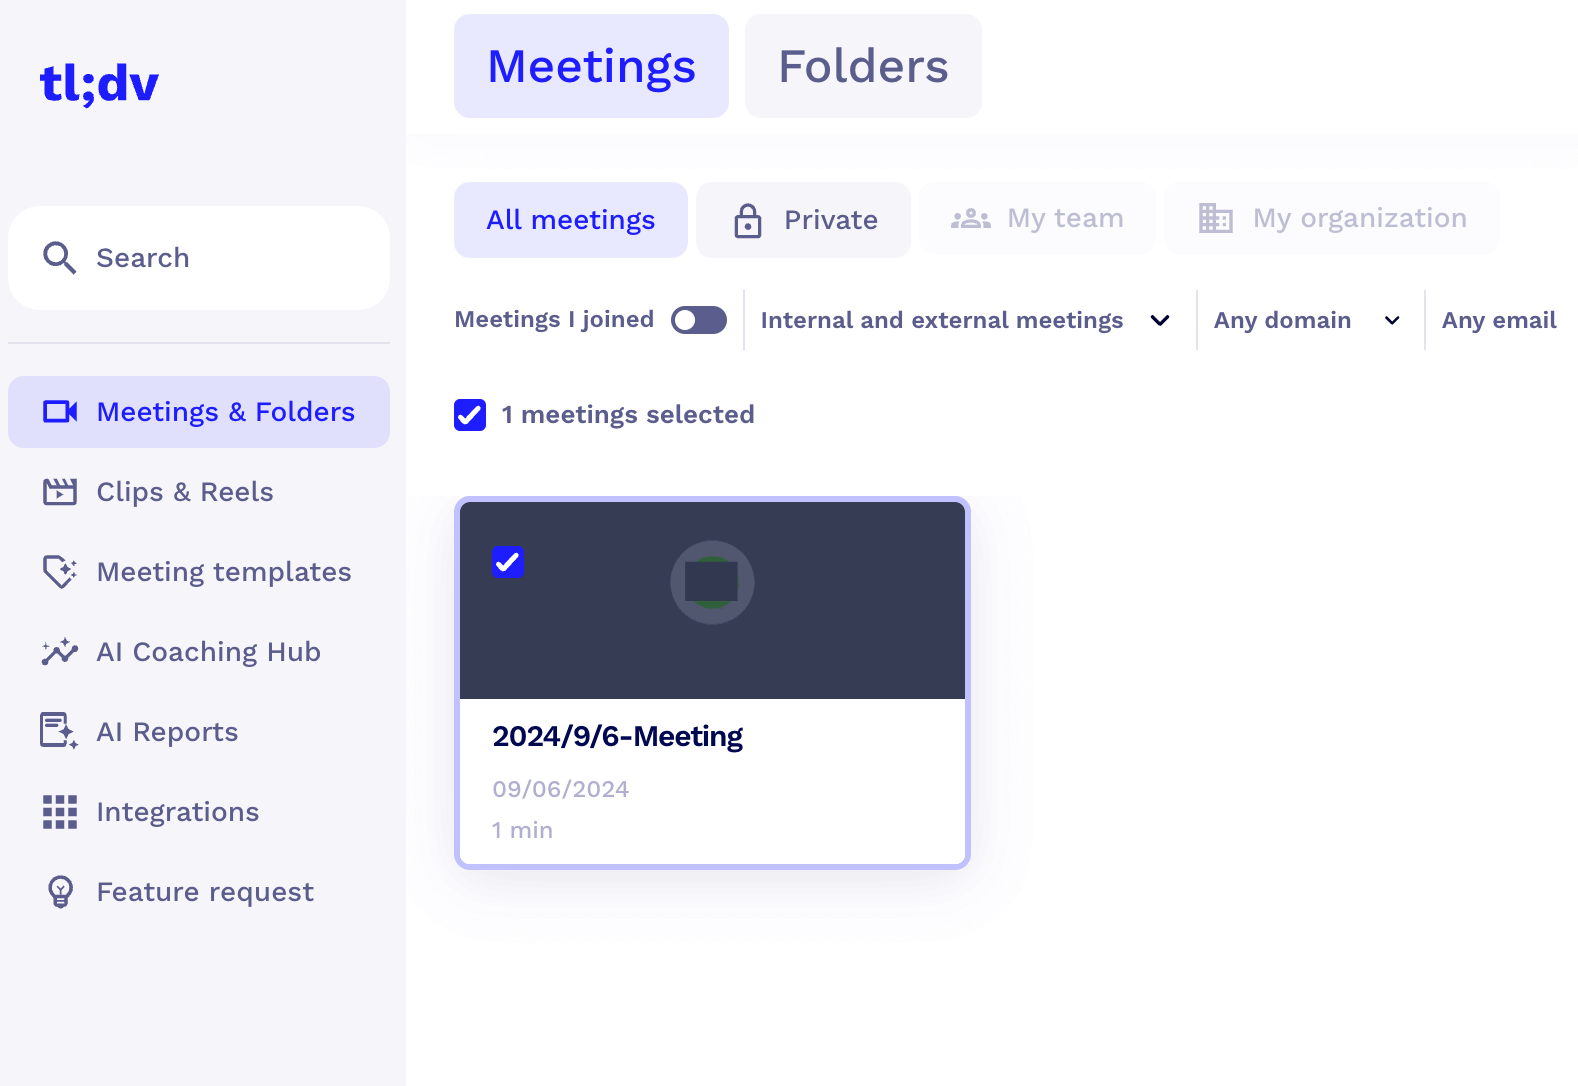The height and width of the screenshot is (1086, 1578).
Task: Click the magnifier icon in Search
Action: (60, 258)
